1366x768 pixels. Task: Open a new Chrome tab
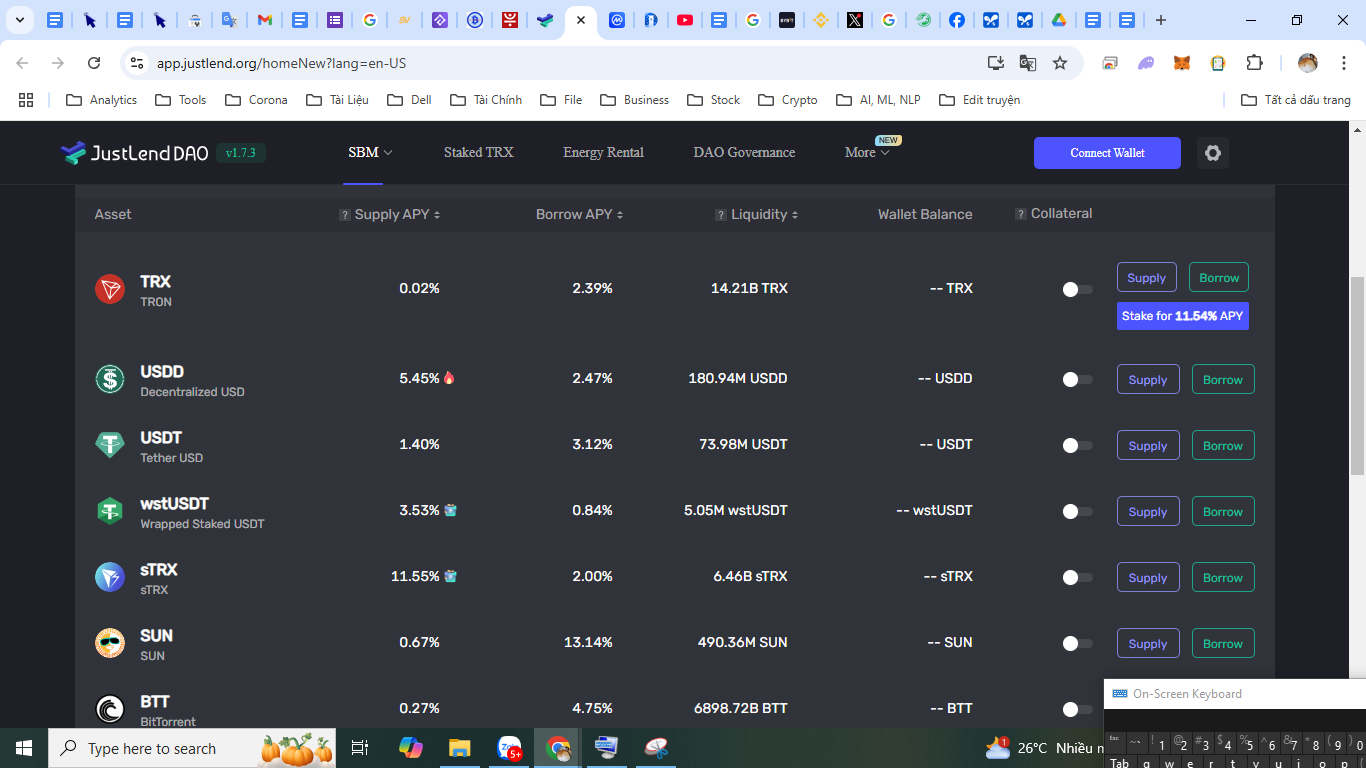(x=1160, y=20)
